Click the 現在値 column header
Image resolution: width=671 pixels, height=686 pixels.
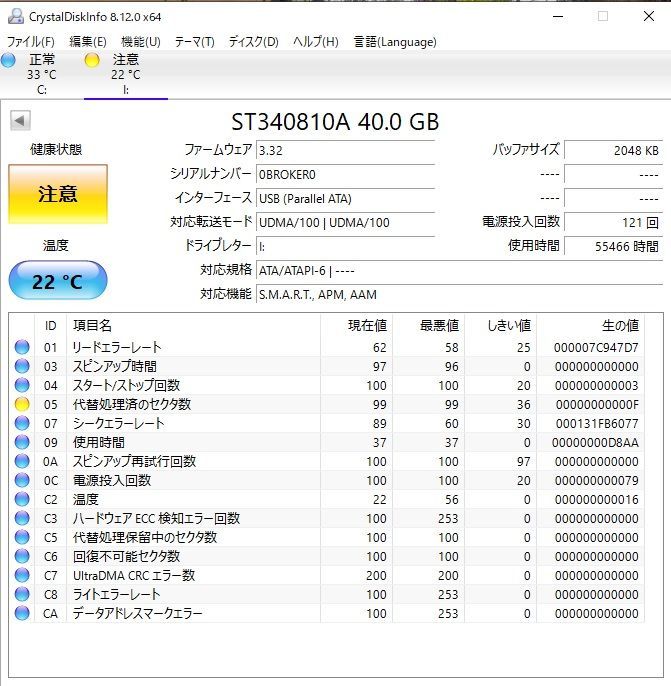pos(356,326)
